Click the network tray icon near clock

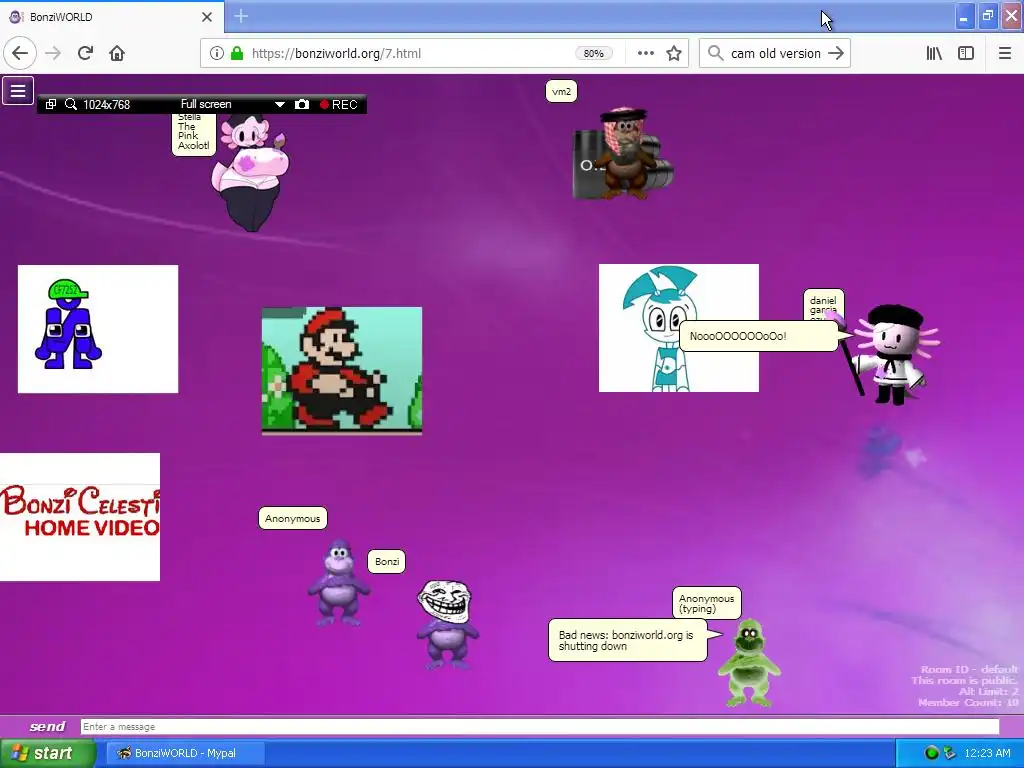950,753
